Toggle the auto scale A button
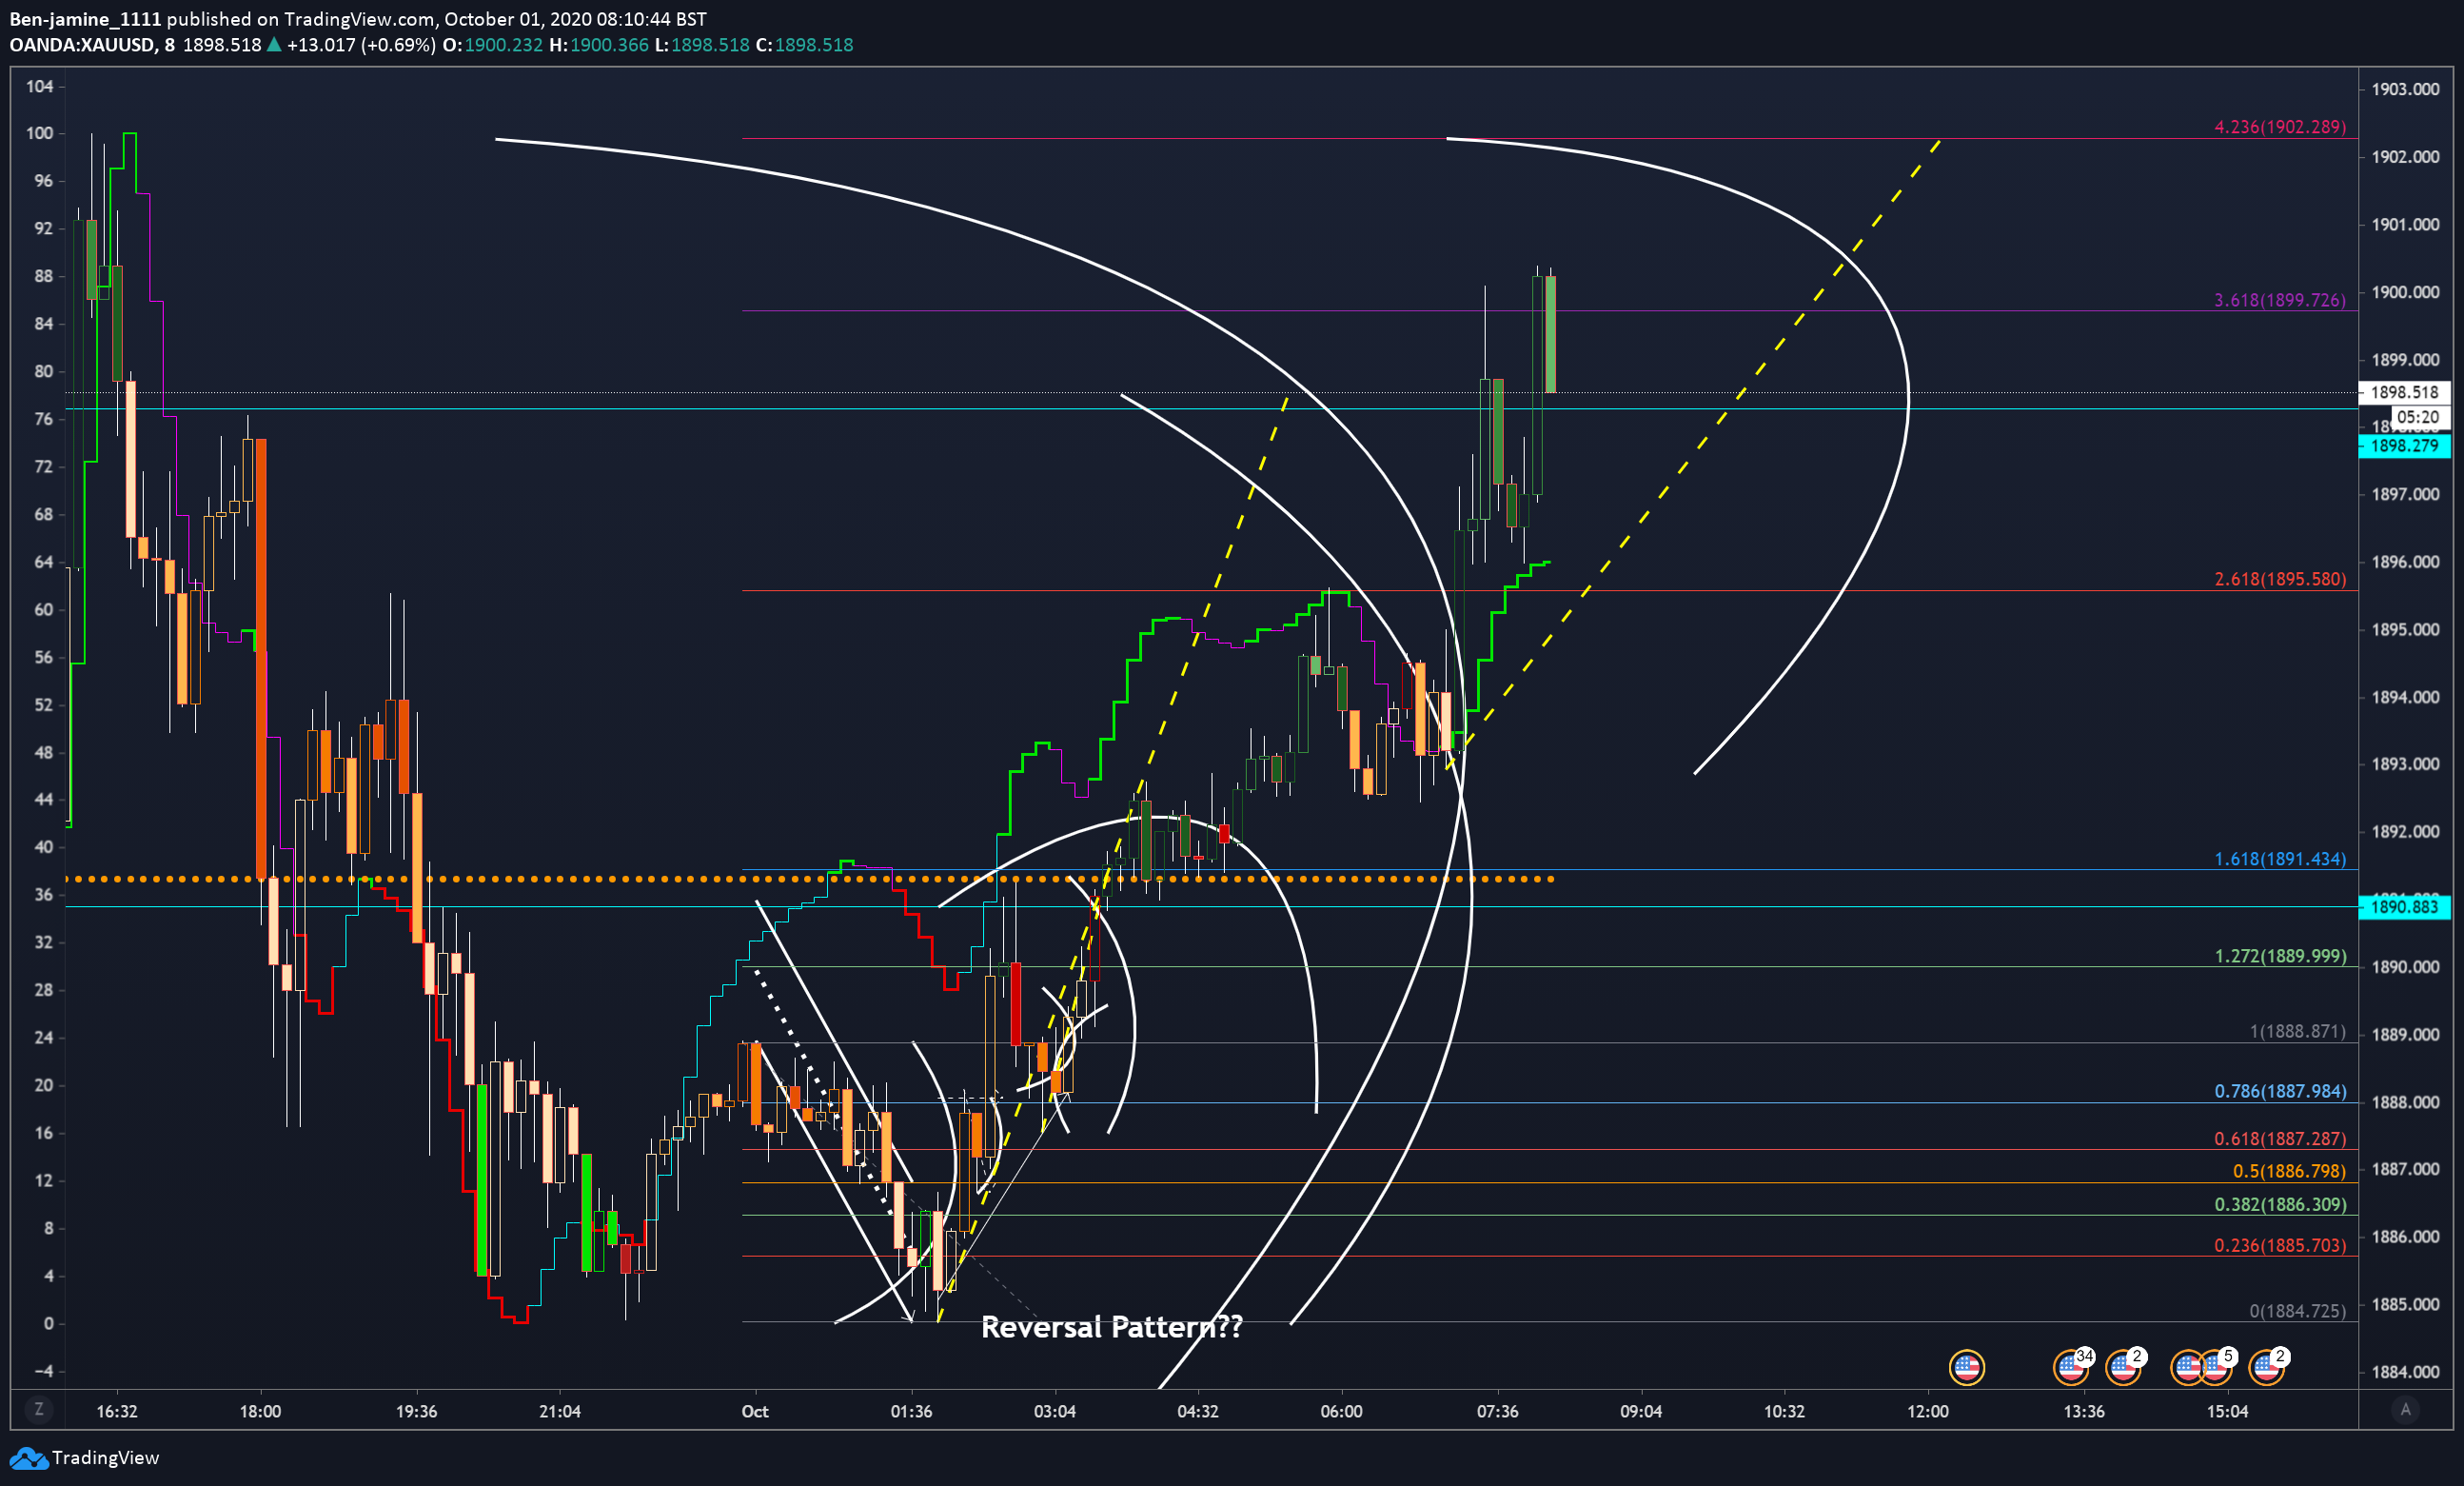Screen dimensions: 2464x1486 coord(2405,1409)
